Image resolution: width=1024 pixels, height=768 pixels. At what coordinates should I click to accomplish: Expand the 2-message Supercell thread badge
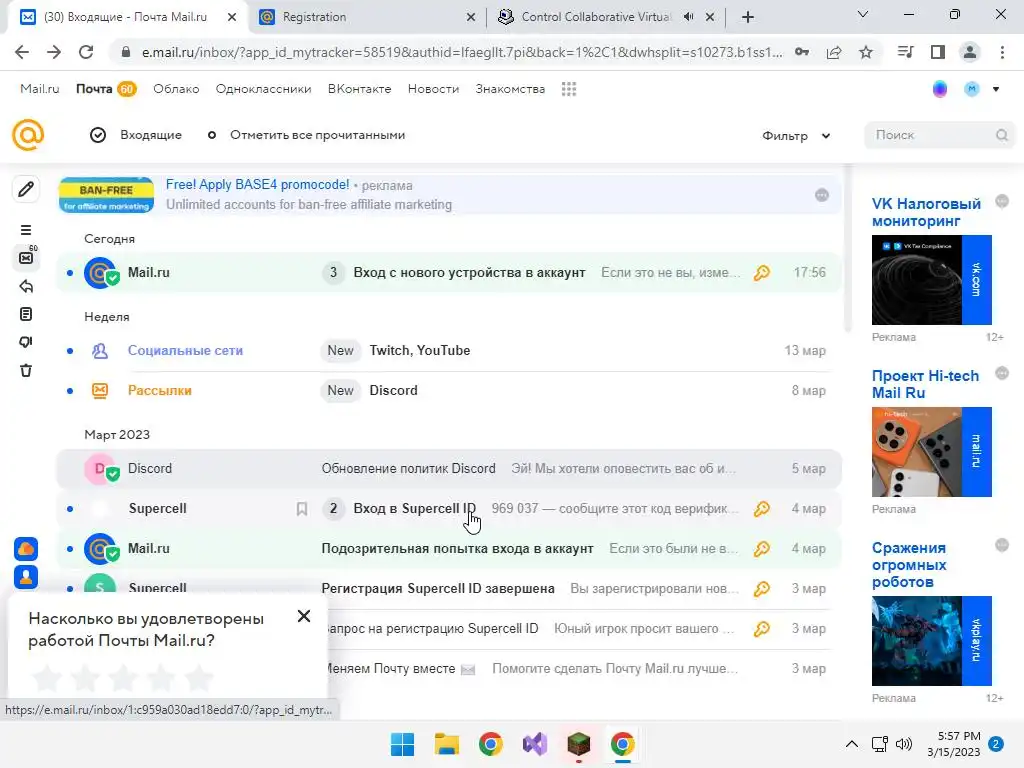tap(333, 508)
